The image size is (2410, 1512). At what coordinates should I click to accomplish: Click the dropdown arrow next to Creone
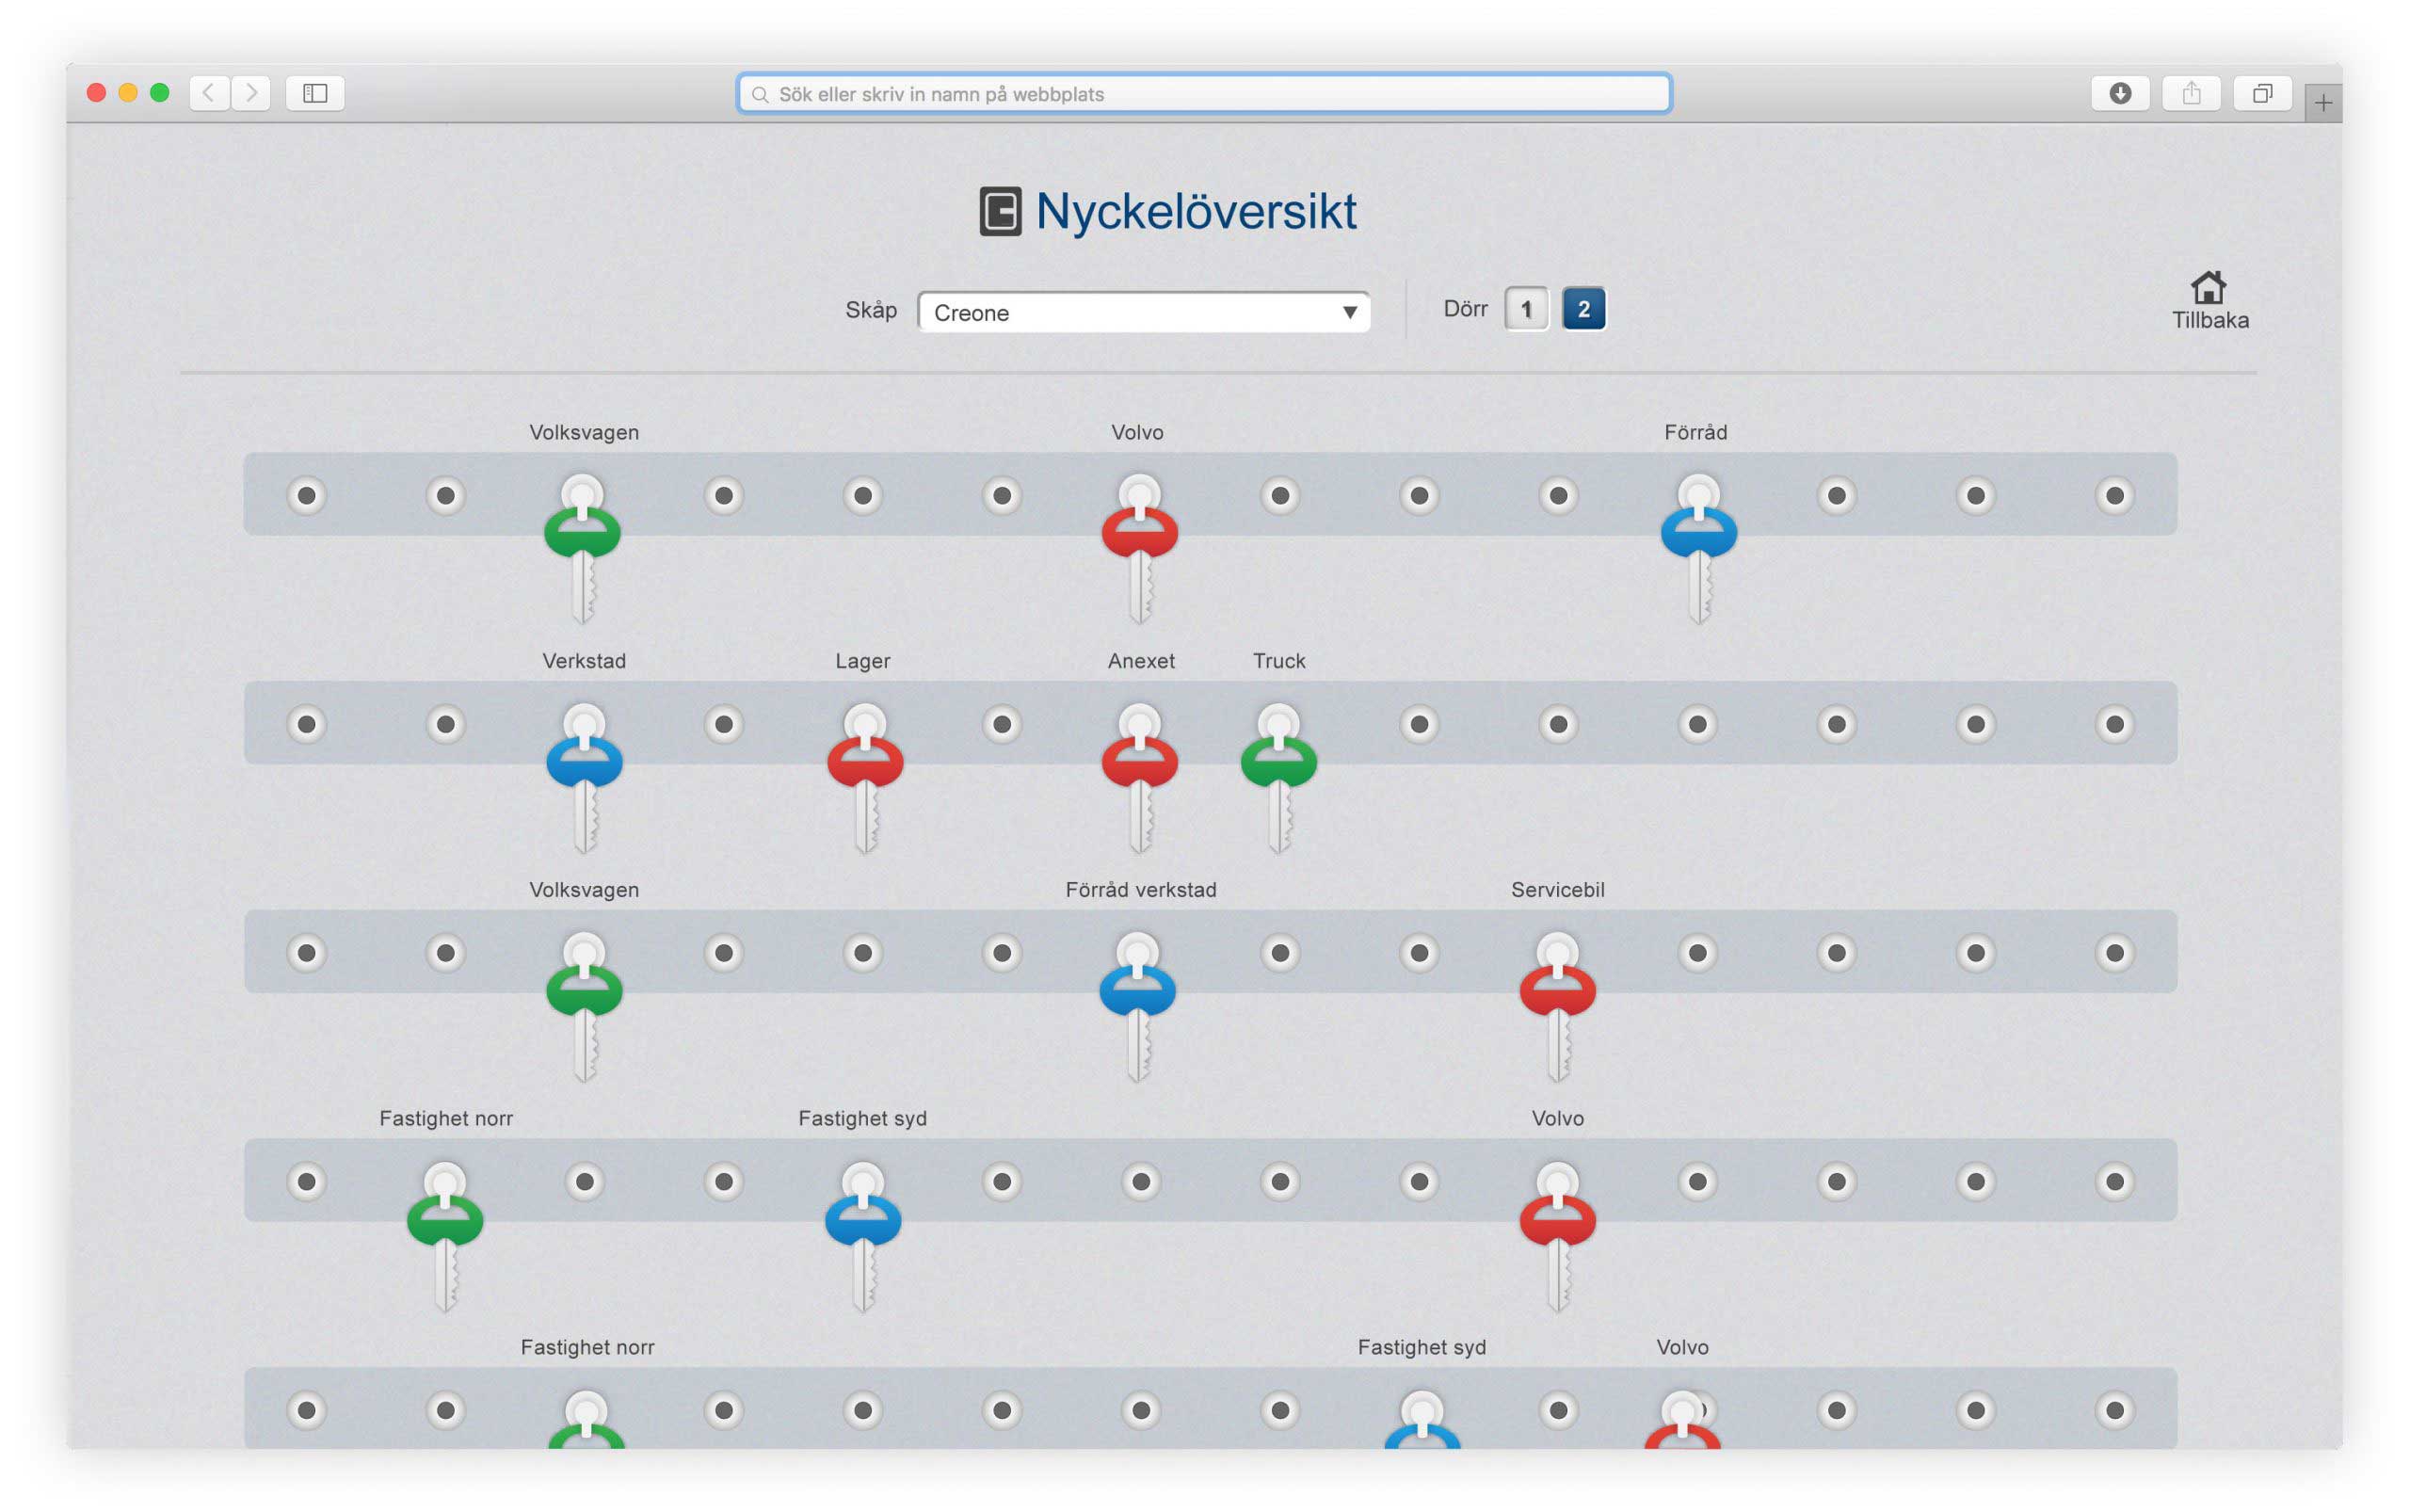[x=1350, y=312]
